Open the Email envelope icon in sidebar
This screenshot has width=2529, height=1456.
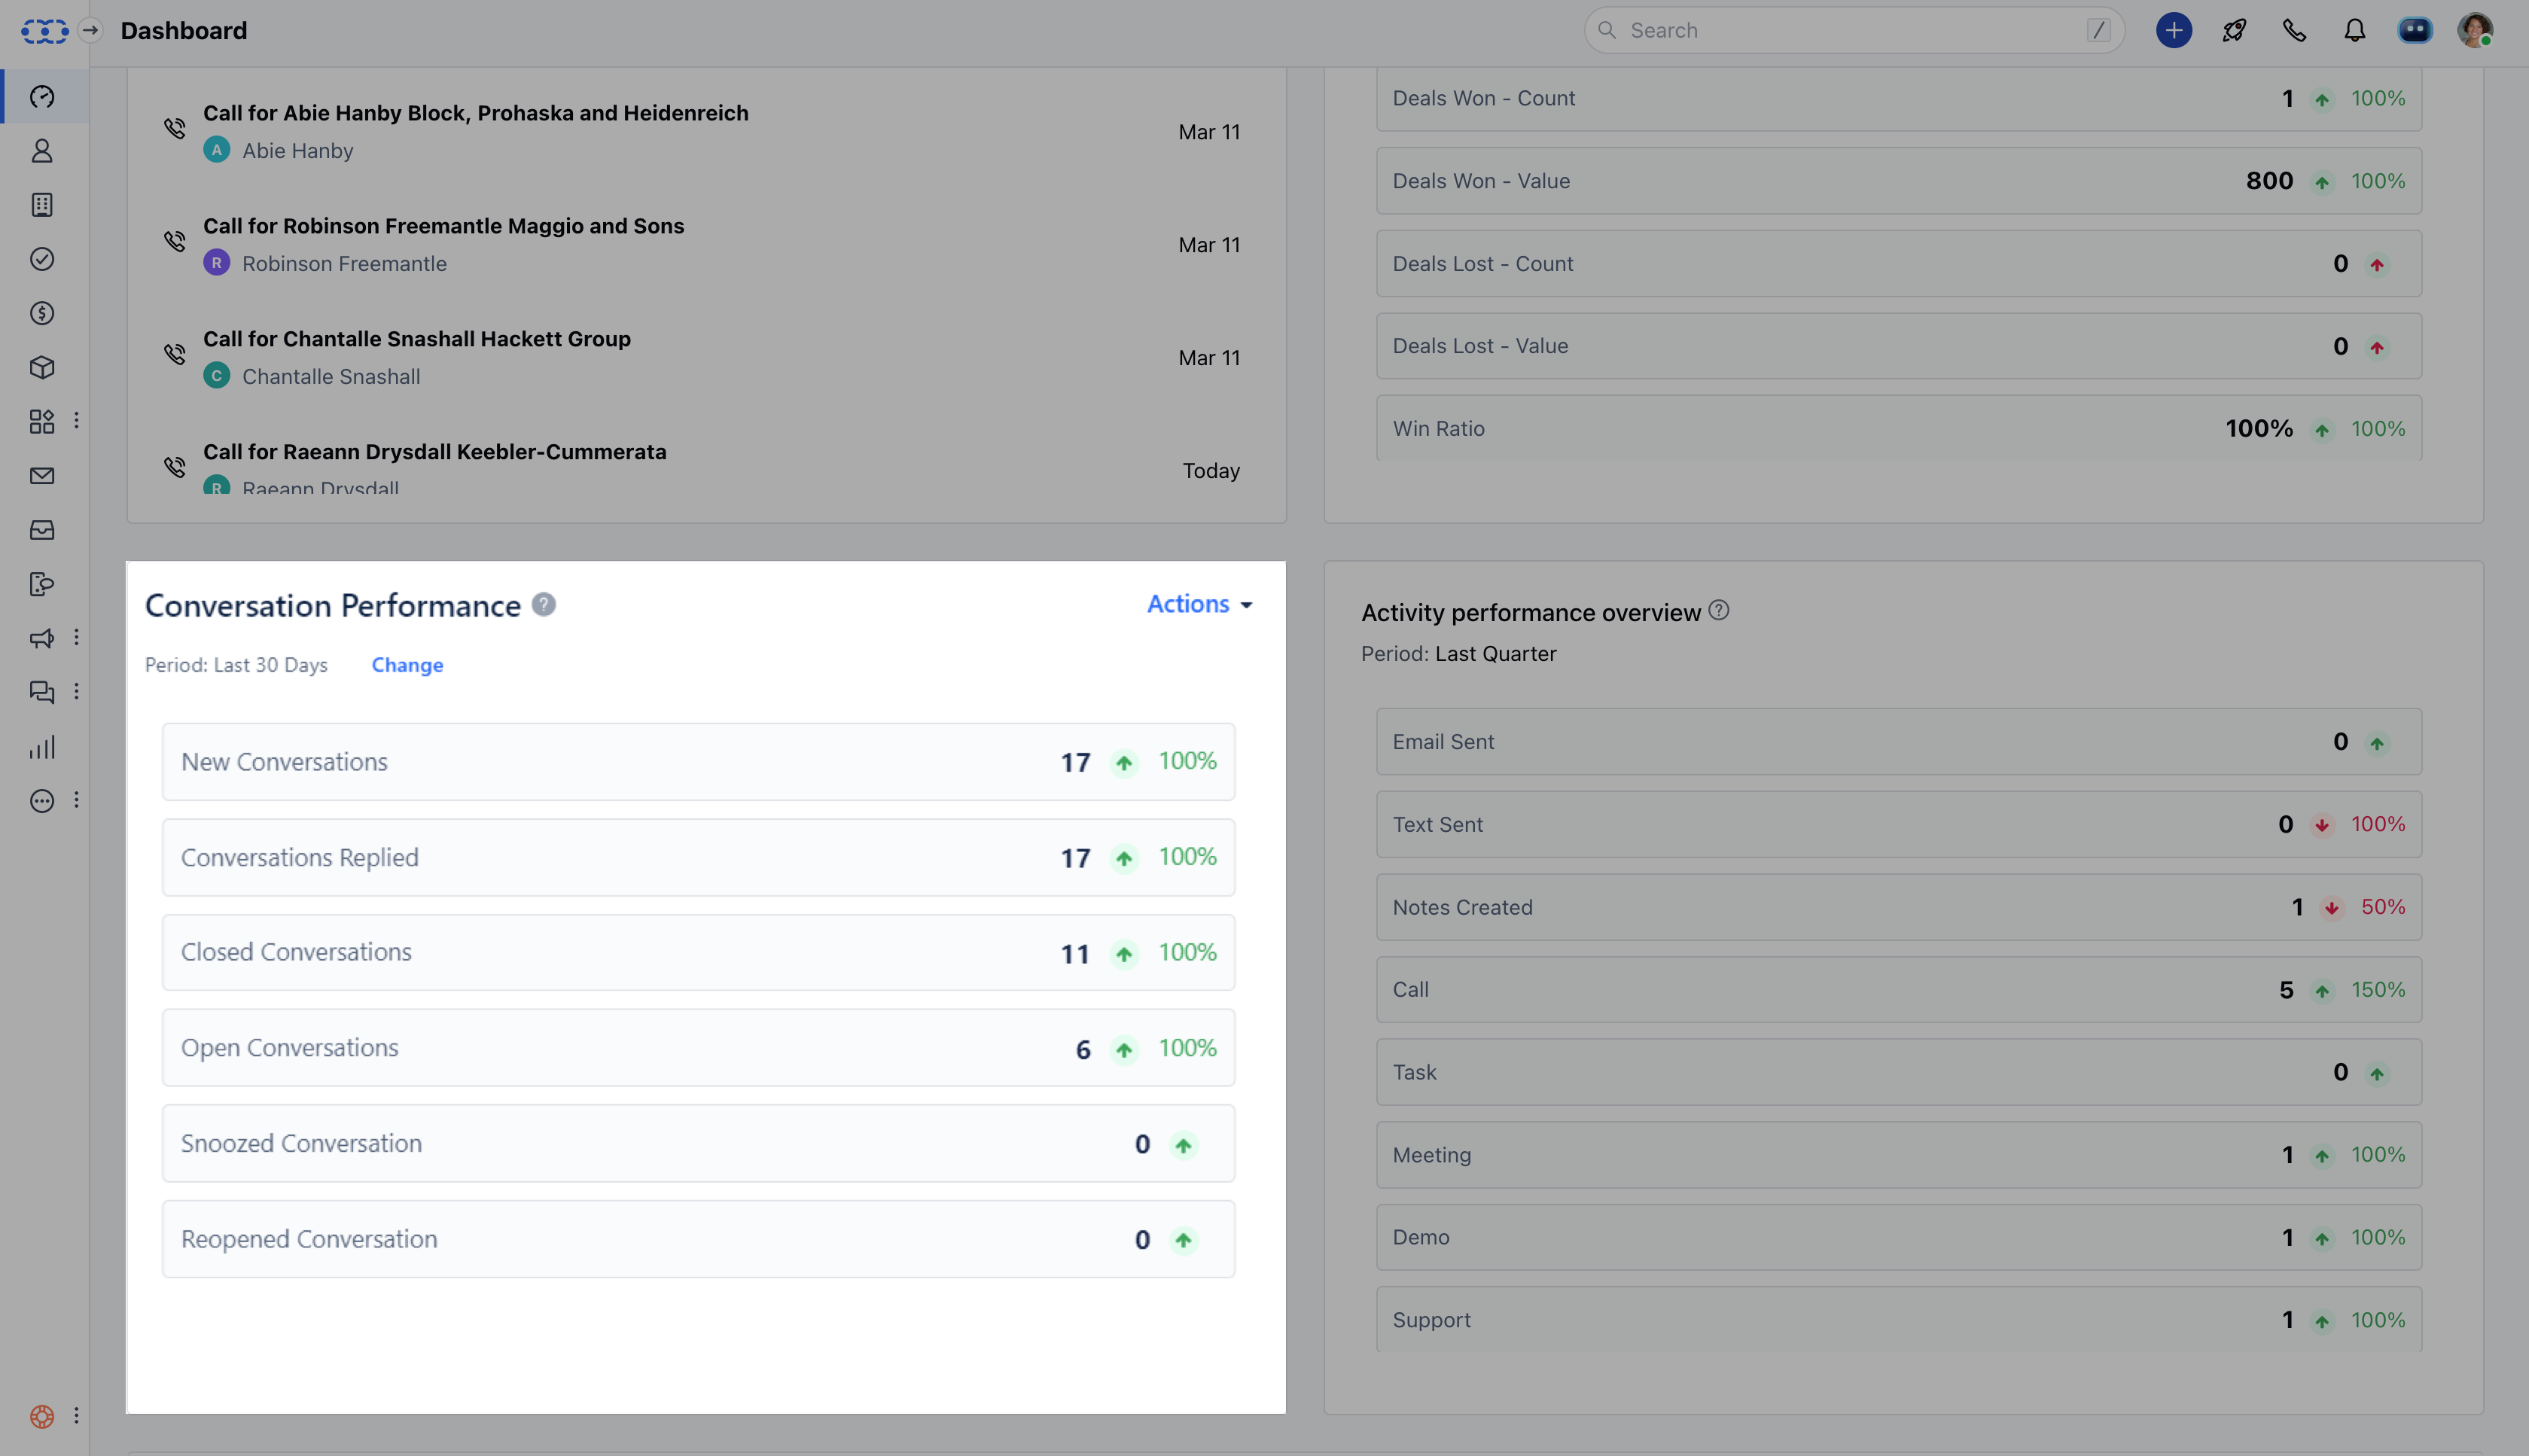(x=42, y=476)
